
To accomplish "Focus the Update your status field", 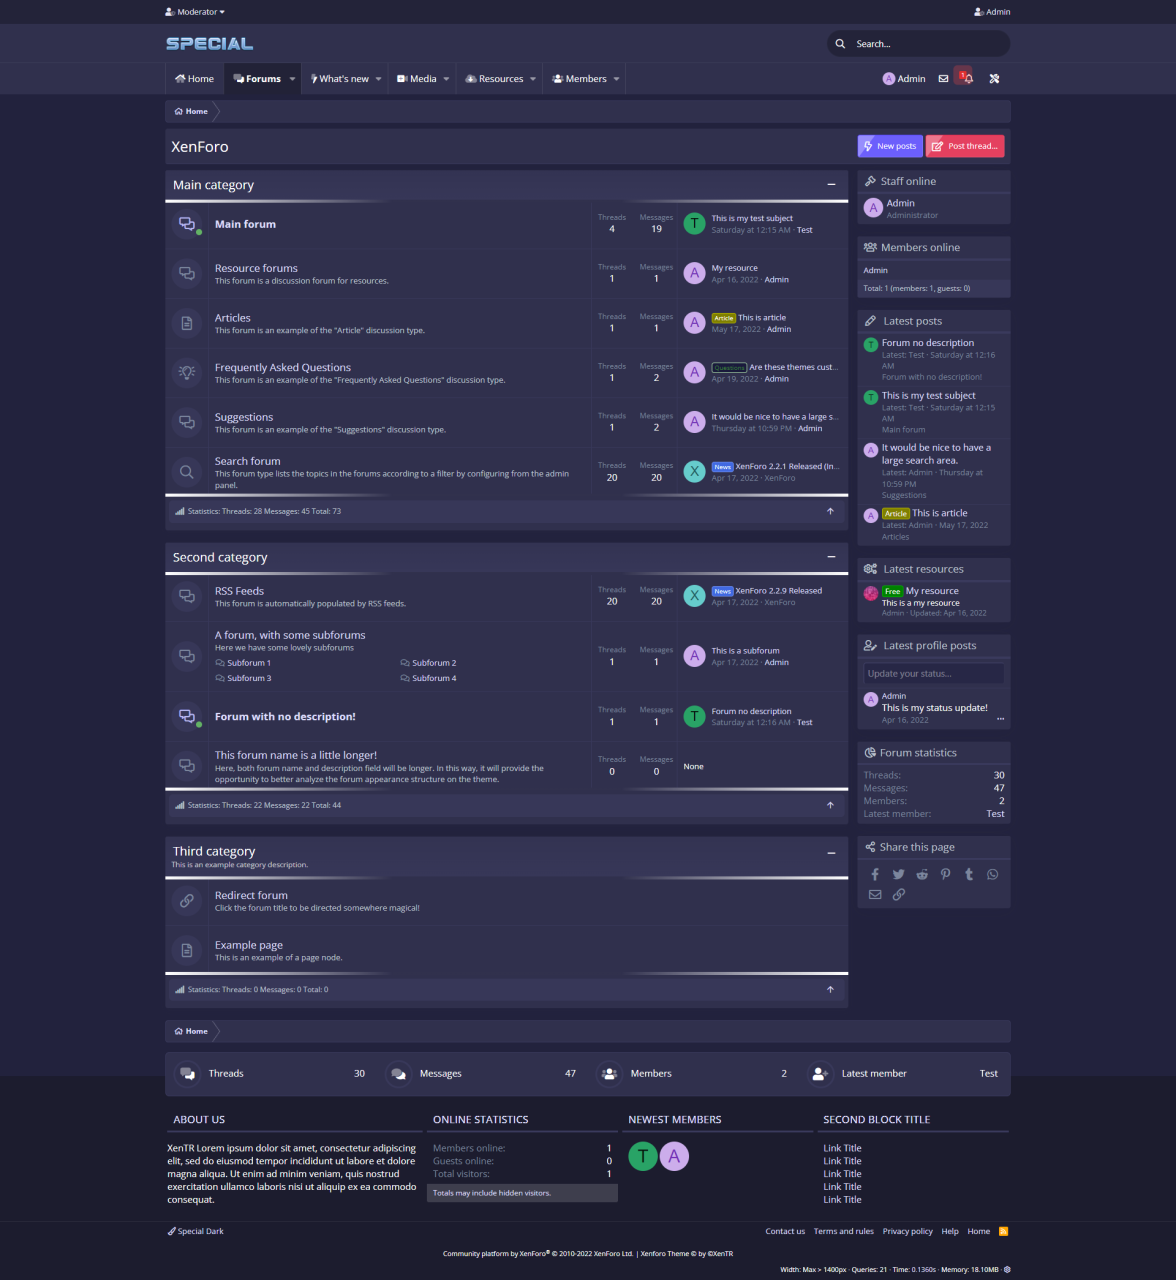I will 933,674.
